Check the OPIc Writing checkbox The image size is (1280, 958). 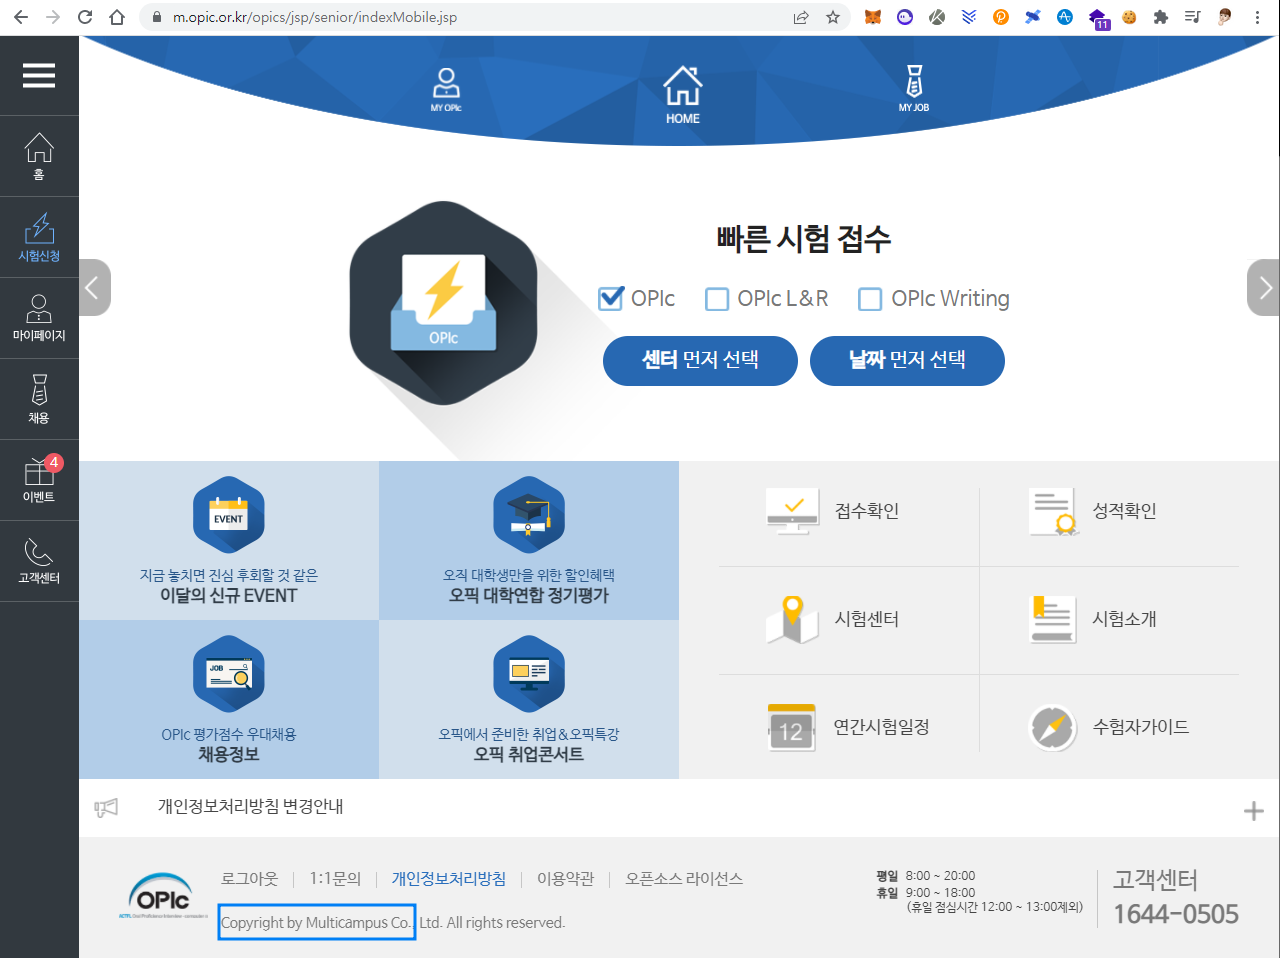[x=870, y=299]
